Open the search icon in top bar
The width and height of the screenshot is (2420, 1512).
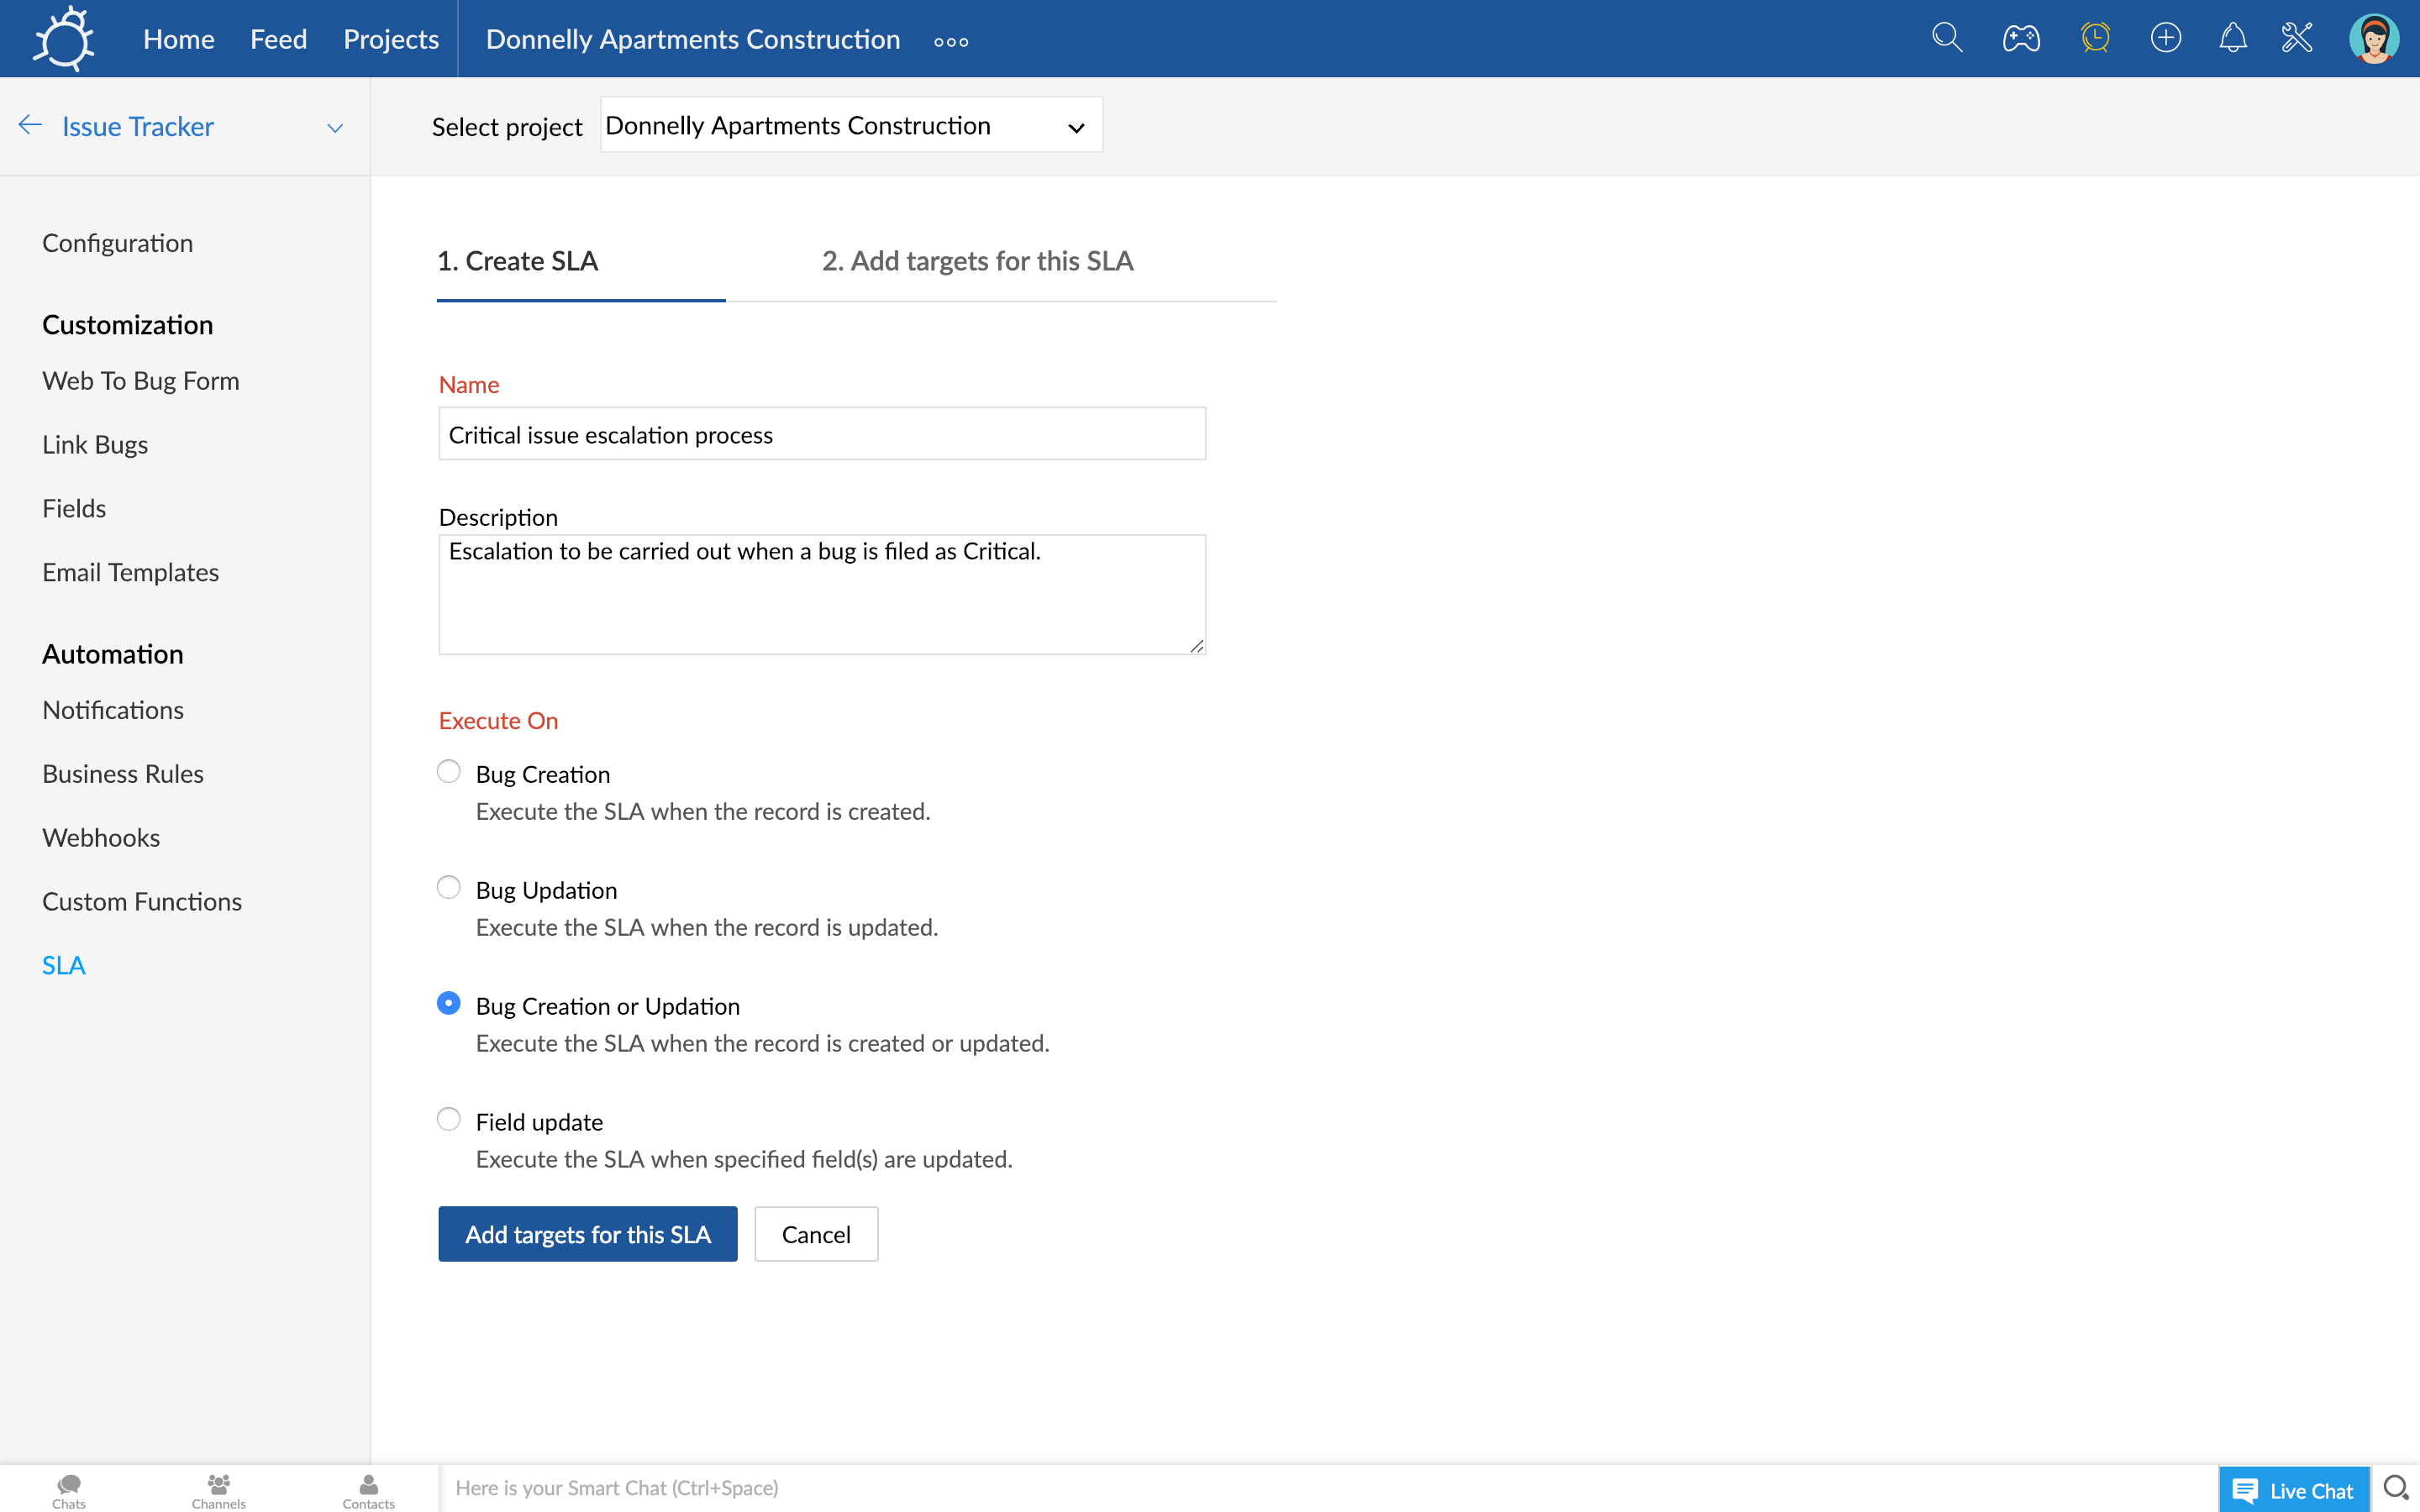tap(1946, 39)
